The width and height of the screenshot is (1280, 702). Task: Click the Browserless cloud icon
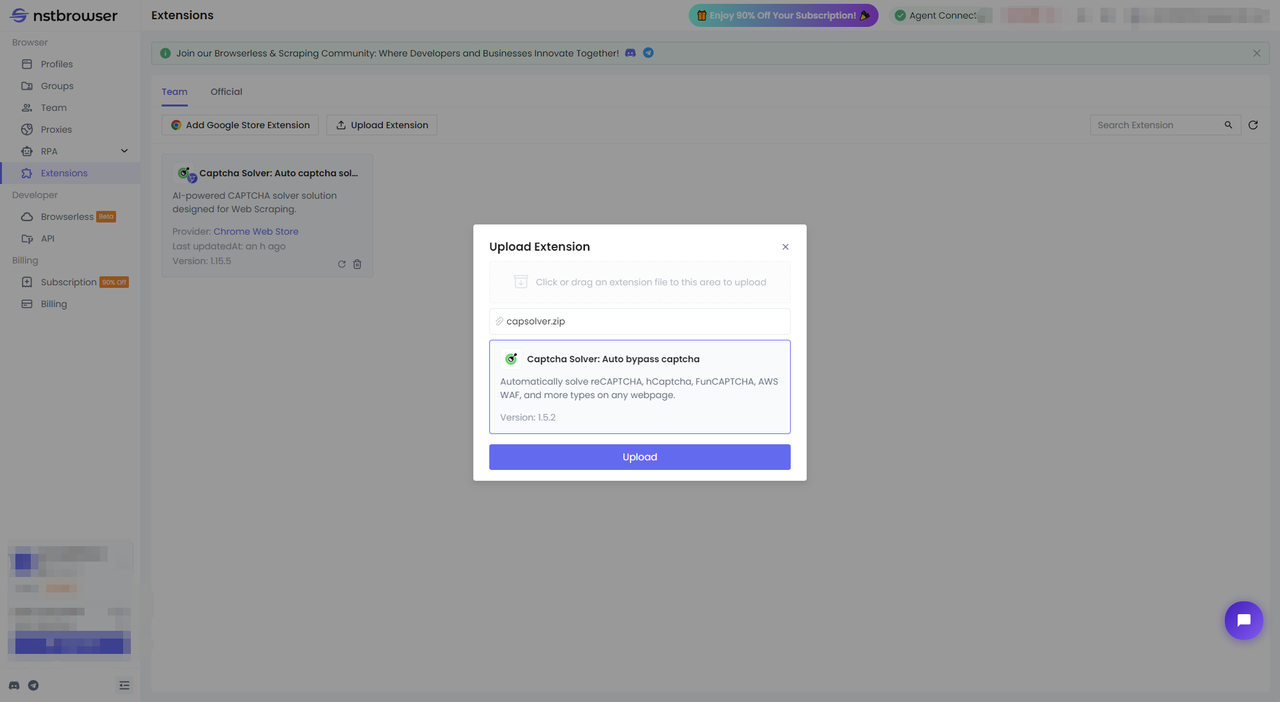27,217
